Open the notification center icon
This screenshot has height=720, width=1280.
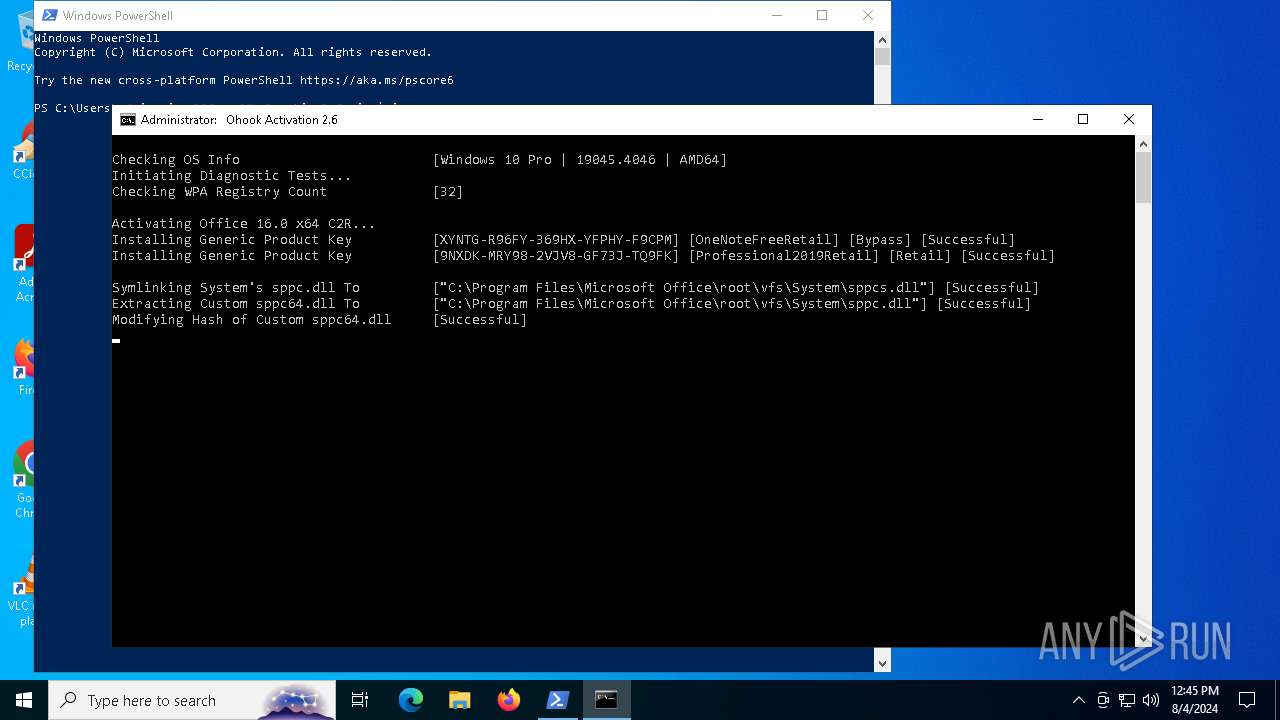pyautogui.click(x=1247, y=700)
